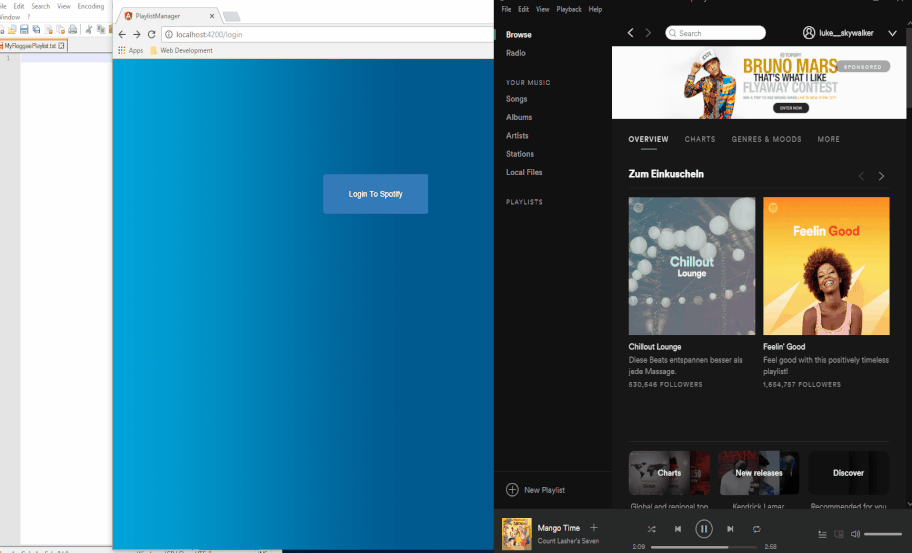Click the Print icon in Notepad++
The width and height of the screenshot is (912, 553).
coord(73,29)
